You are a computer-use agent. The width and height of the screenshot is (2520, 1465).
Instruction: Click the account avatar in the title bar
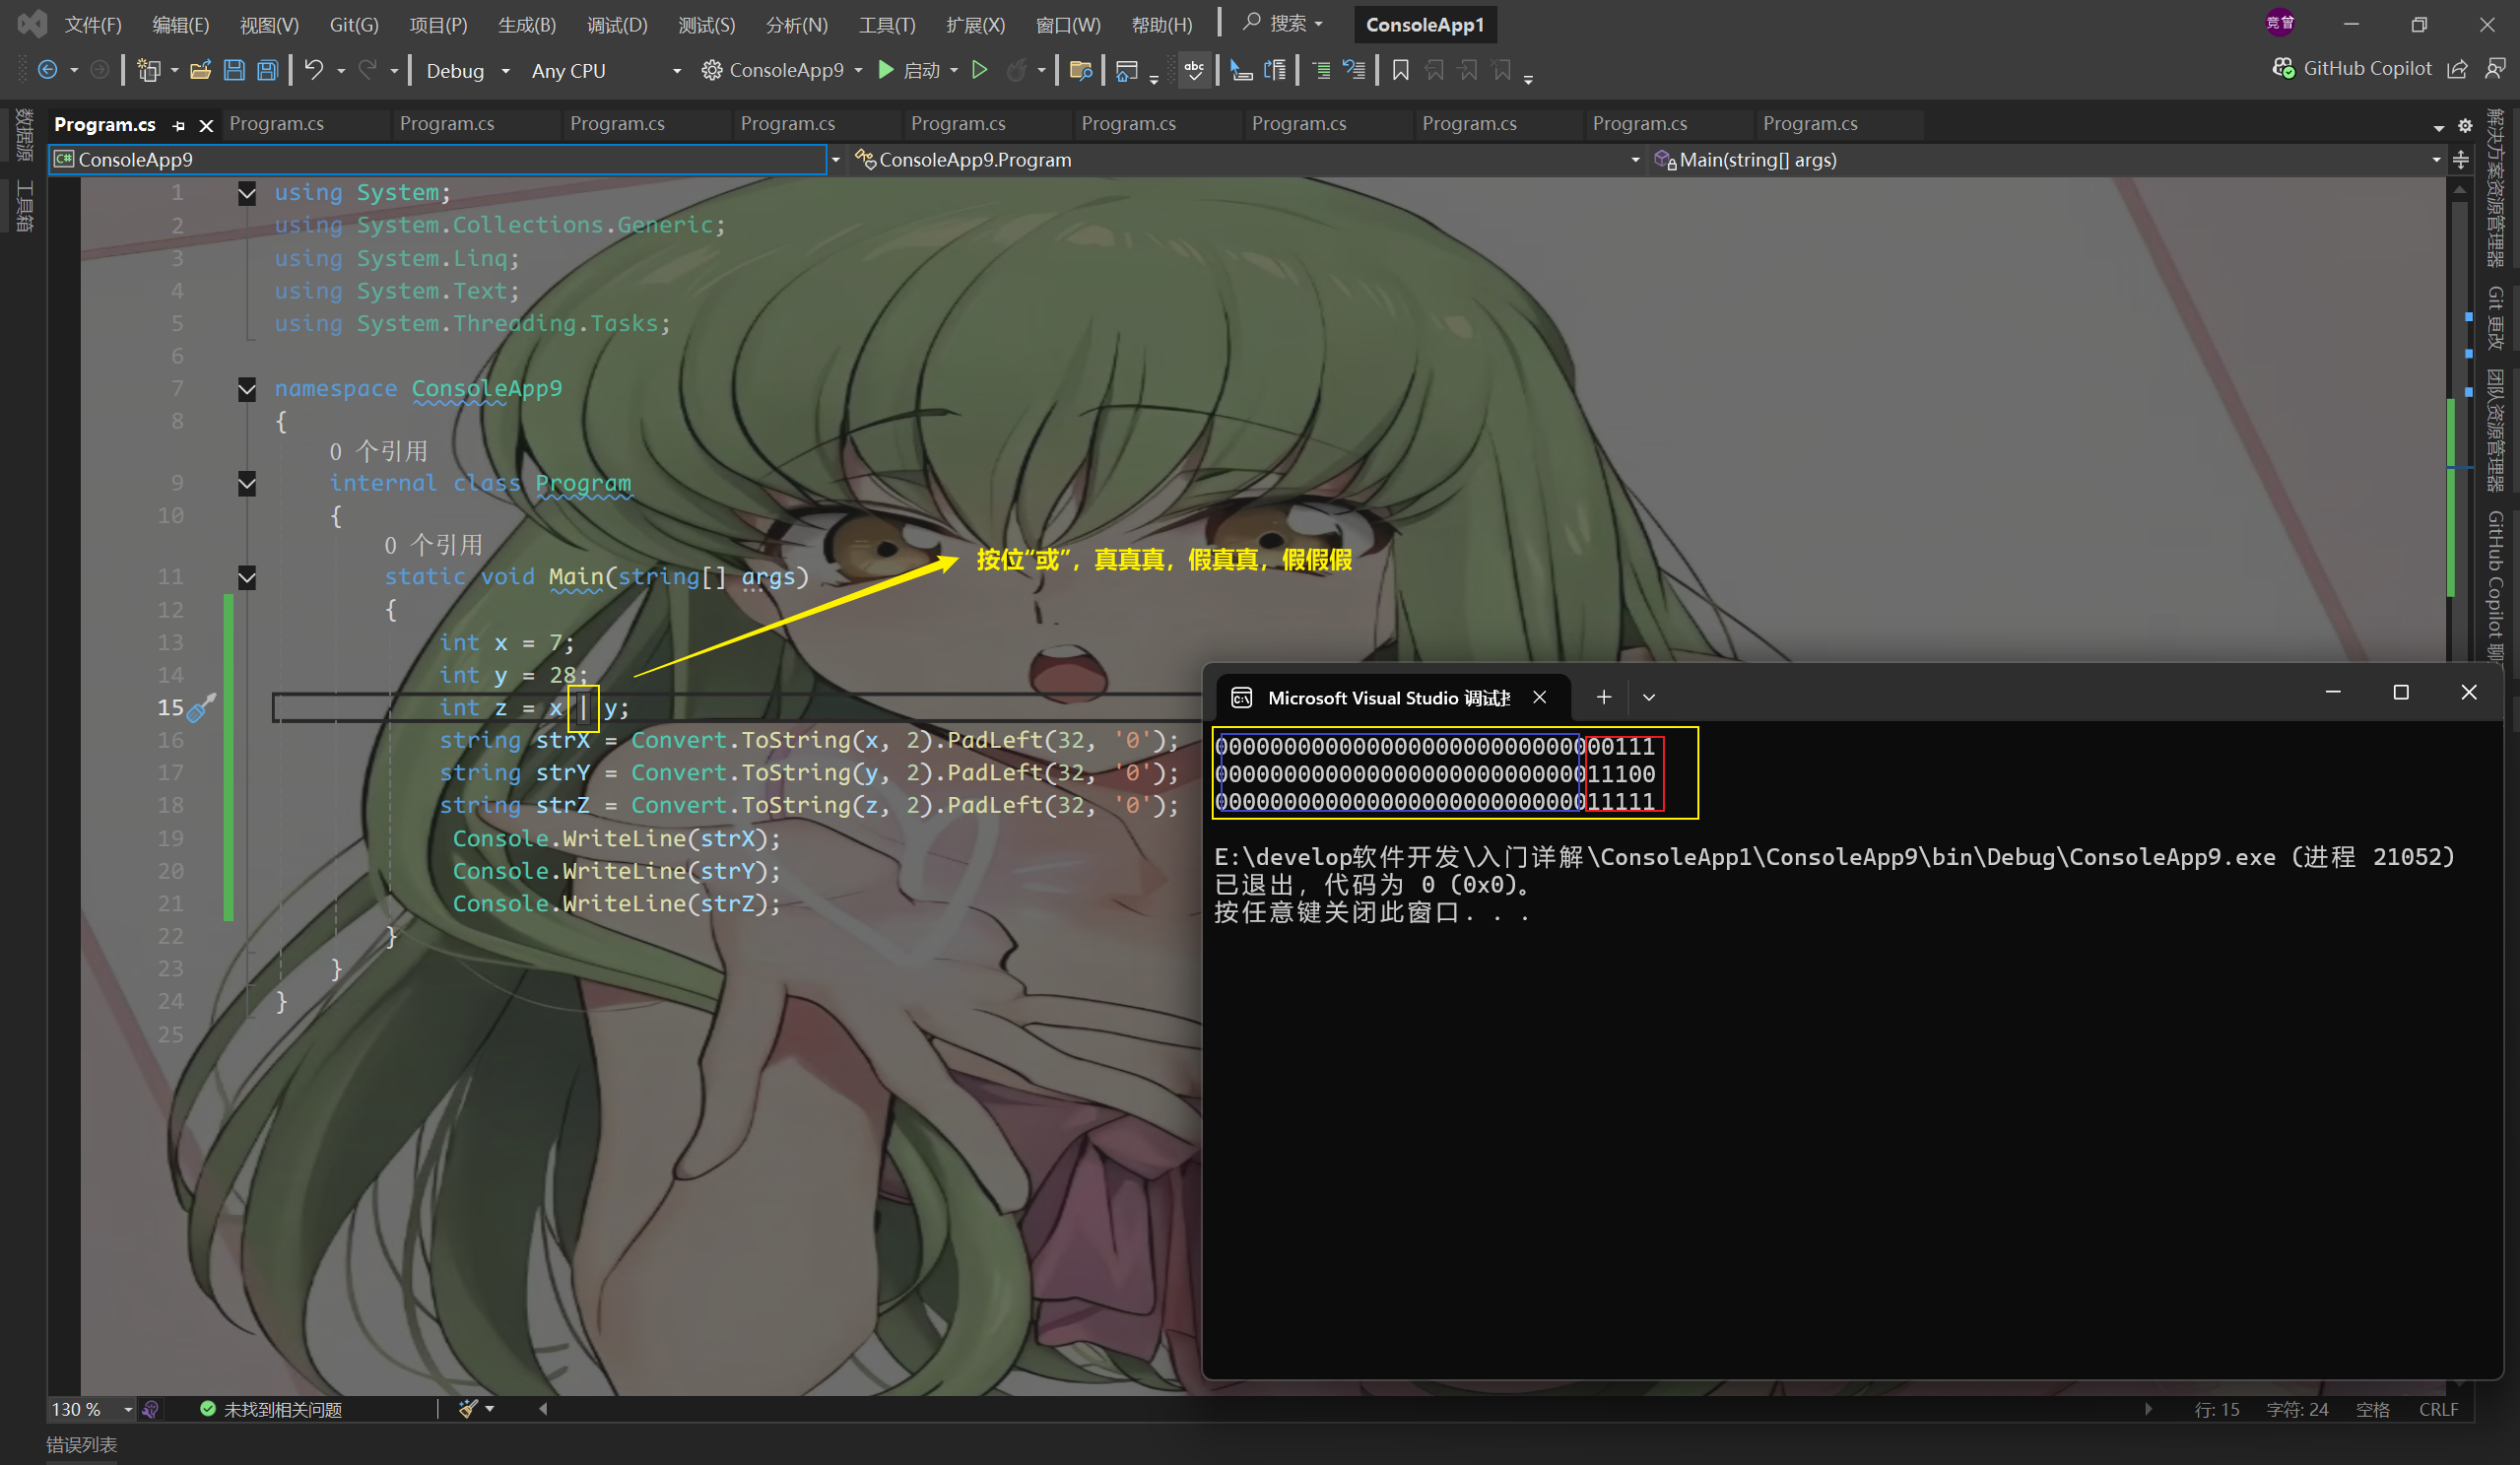[2280, 23]
